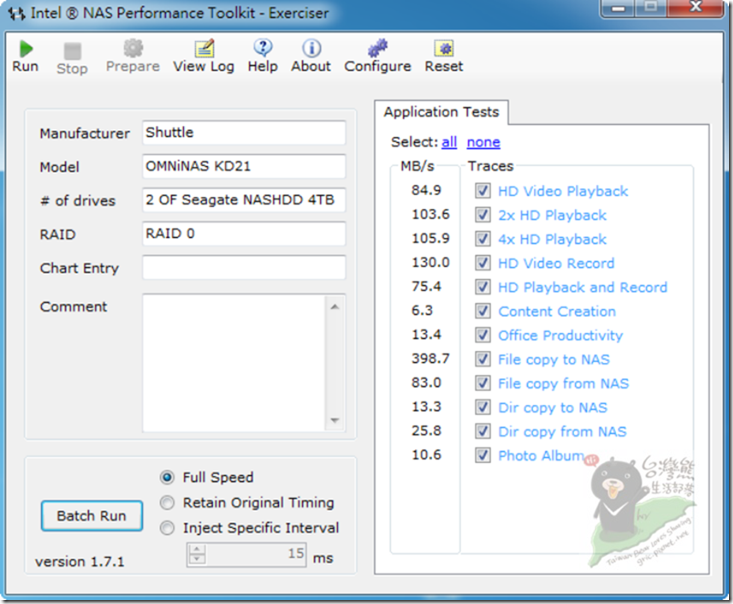Viewport: 733px width, 604px height.
Task: Click the interval ms value field
Action: click(x=256, y=554)
